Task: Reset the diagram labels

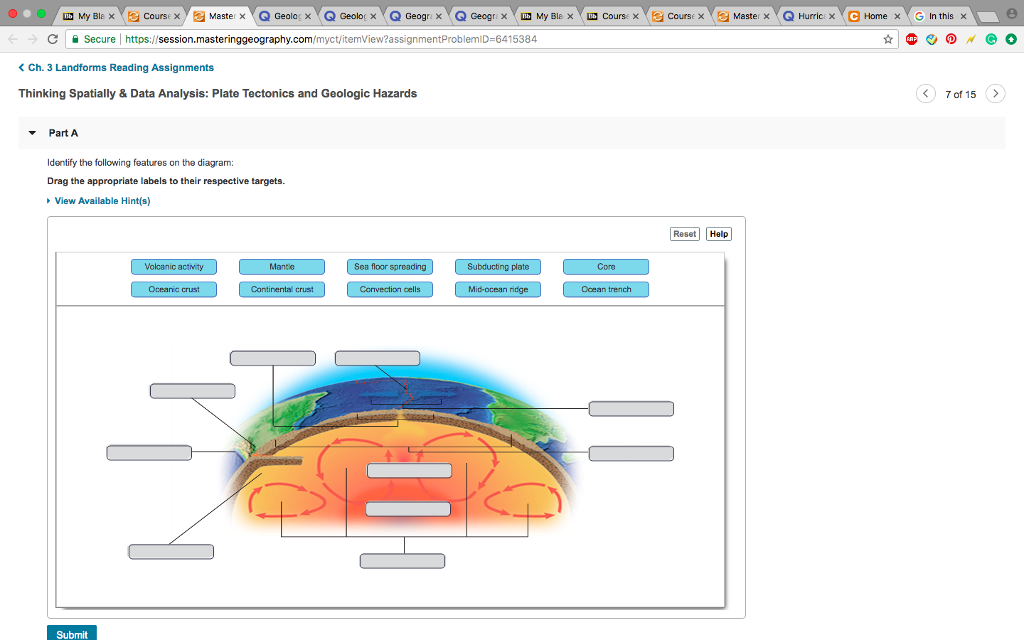Action: point(684,233)
